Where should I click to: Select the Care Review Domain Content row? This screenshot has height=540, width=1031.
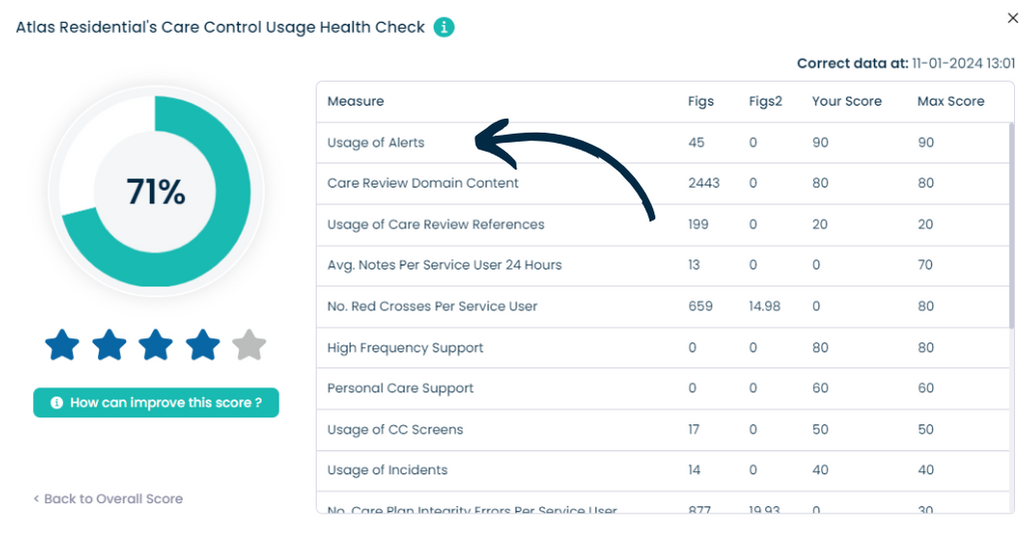tap(423, 184)
